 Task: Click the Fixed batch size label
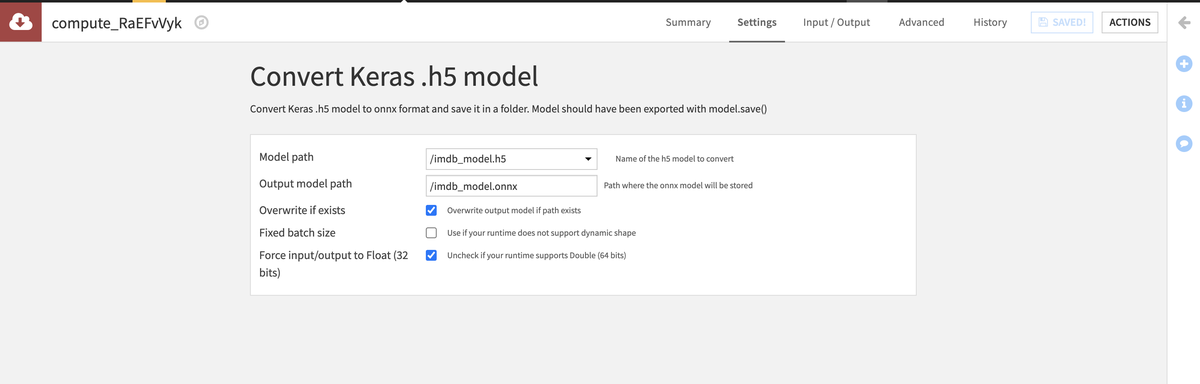297,233
